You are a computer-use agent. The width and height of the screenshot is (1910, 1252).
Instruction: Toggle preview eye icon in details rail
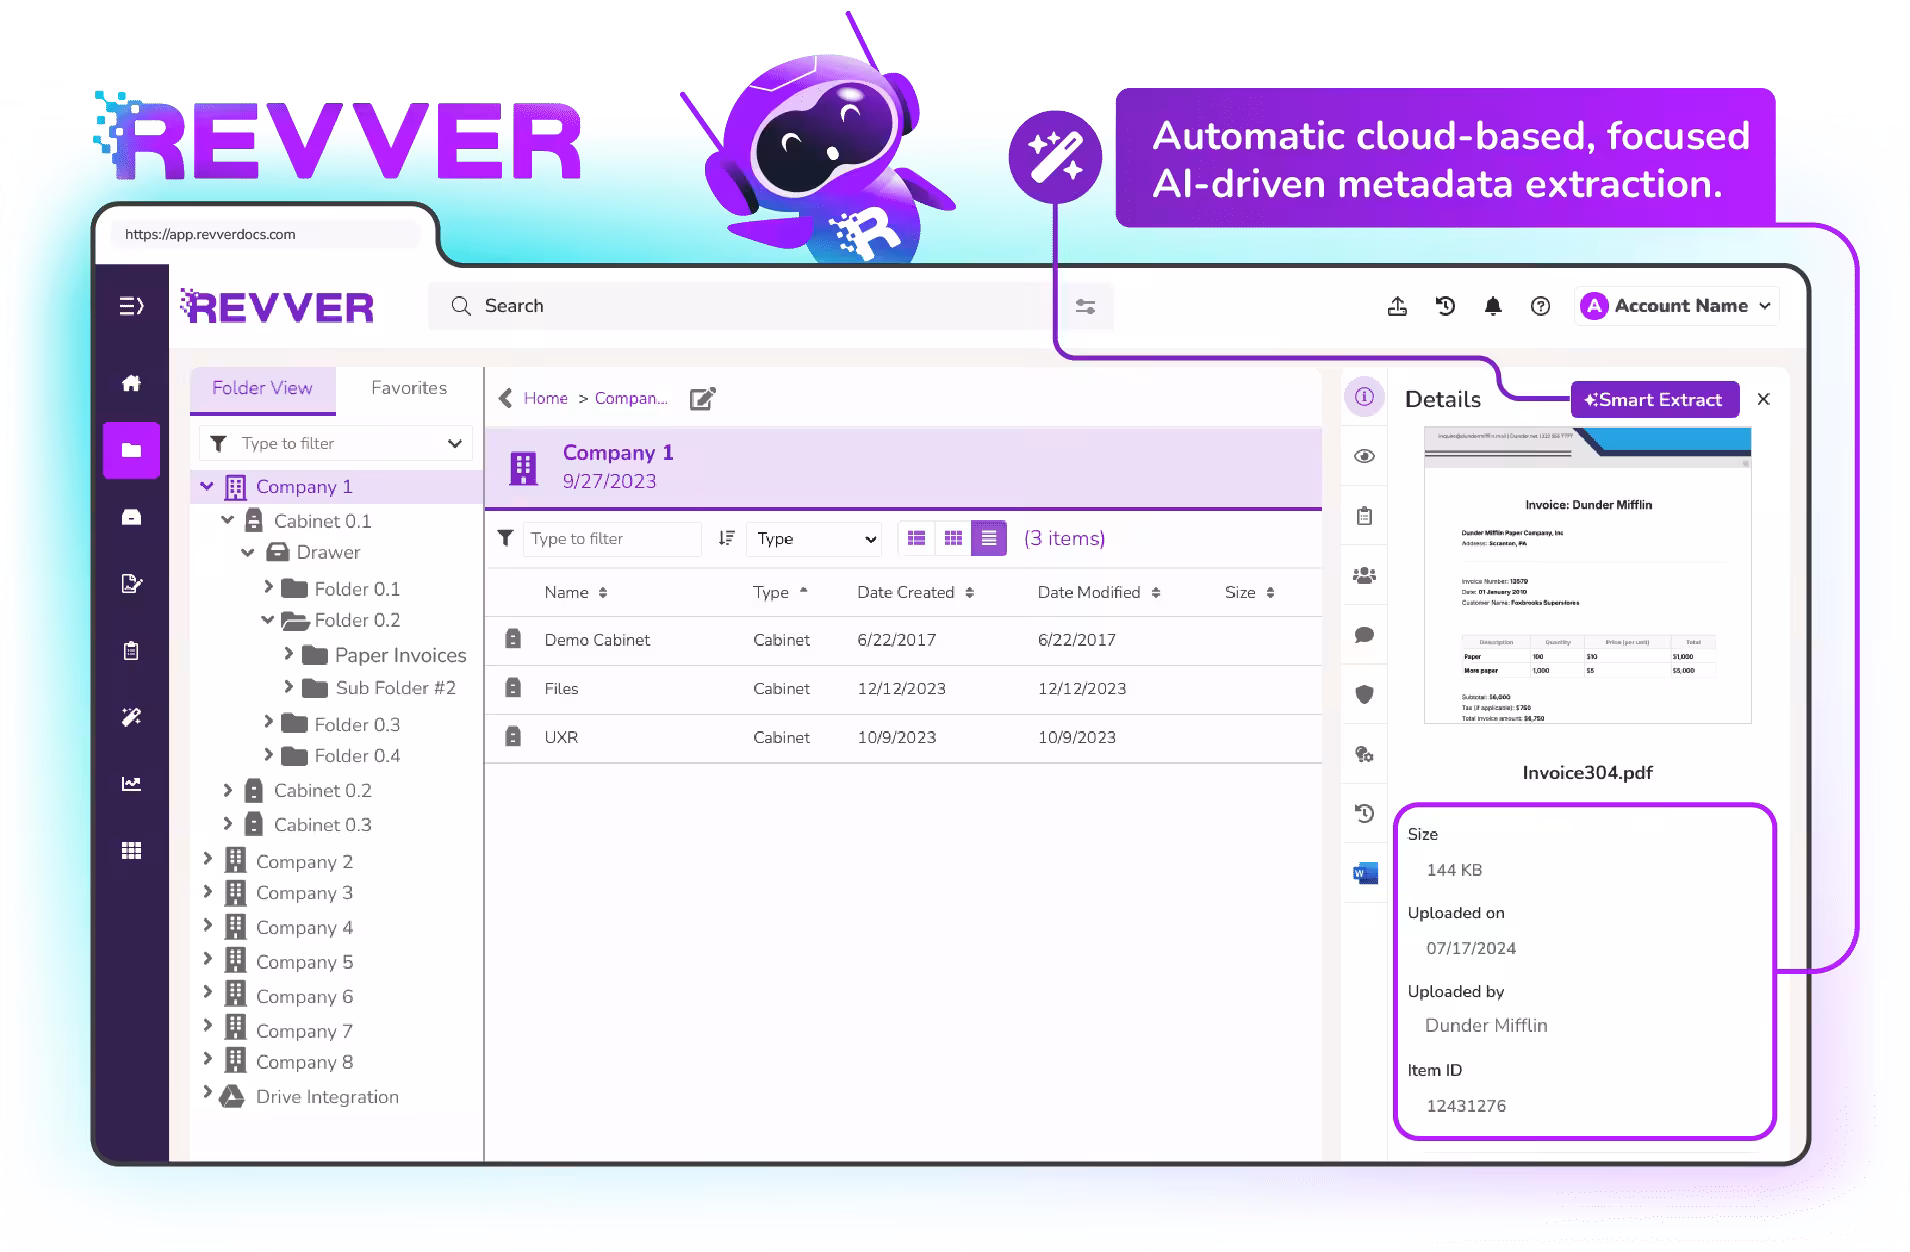click(x=1364, y=456)
